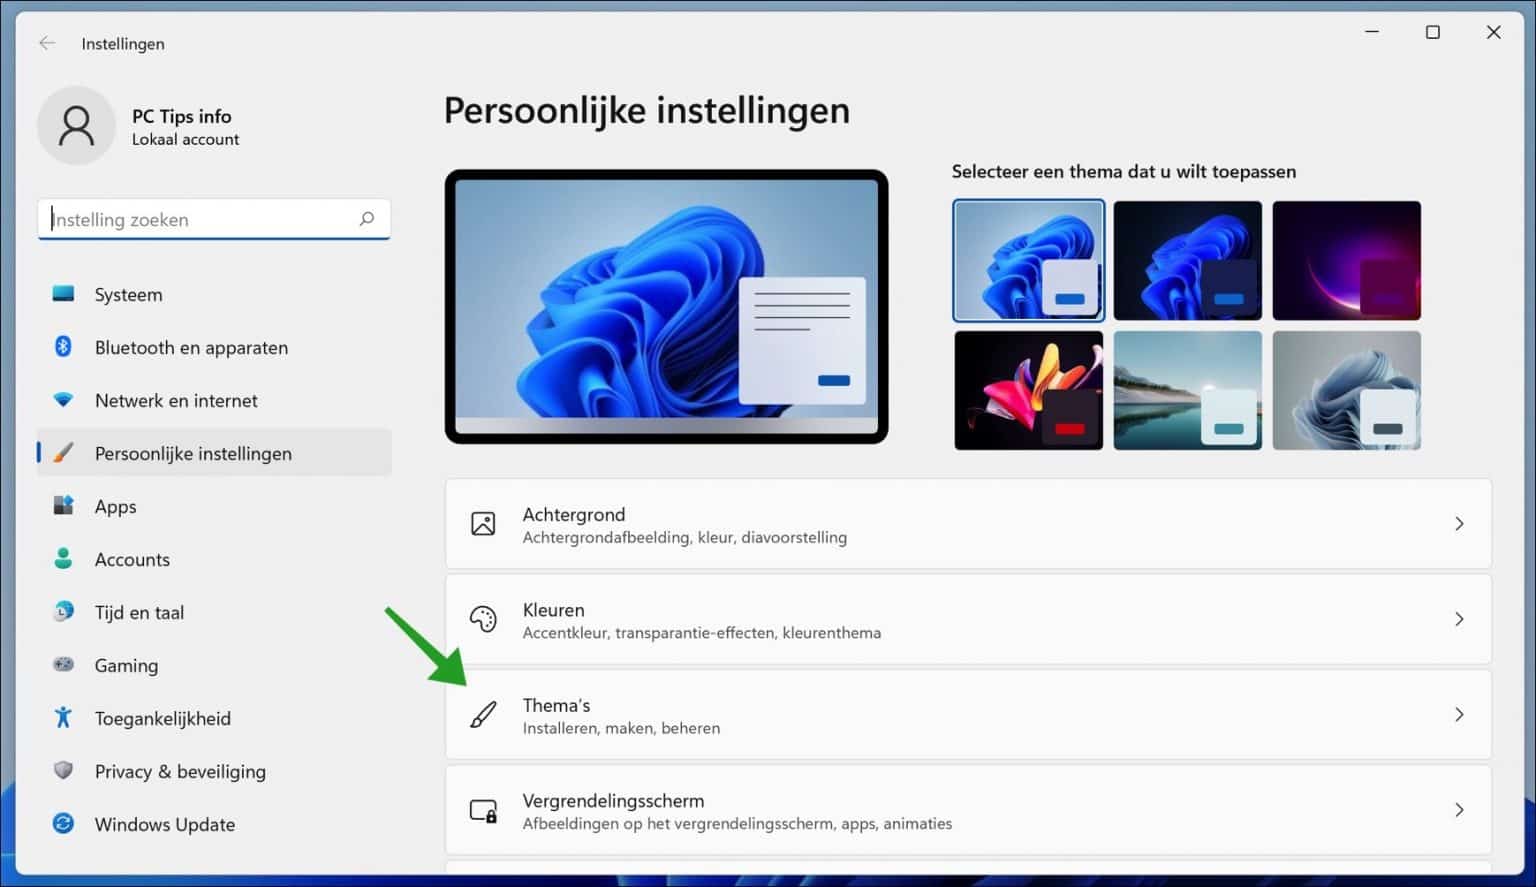Viewport: 1536px width, 887px height.
Task: Select the dark blue flower theme thumbnail
Action: pos(1187,260)
